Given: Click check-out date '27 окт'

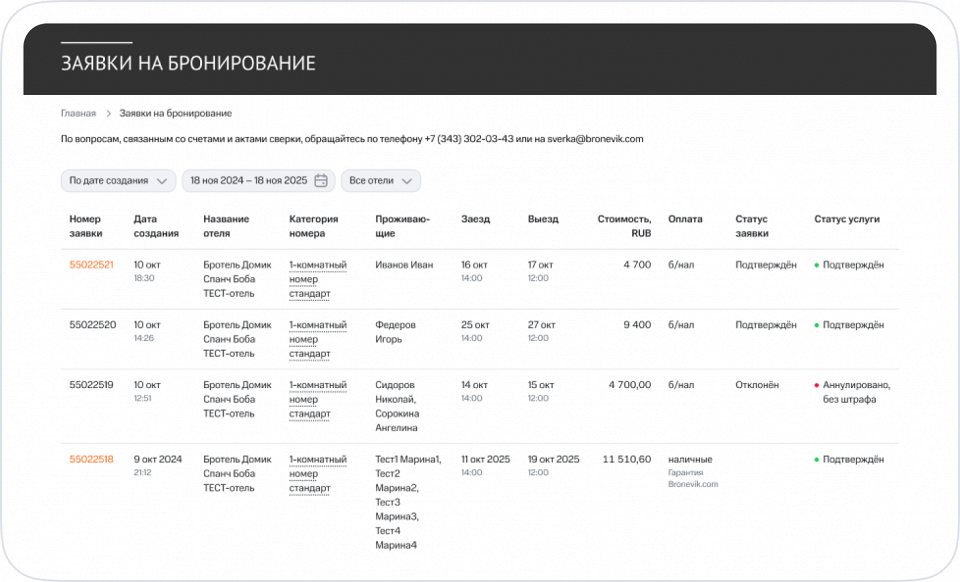Looking at the screenshot, I should click(x=541, y=325).
